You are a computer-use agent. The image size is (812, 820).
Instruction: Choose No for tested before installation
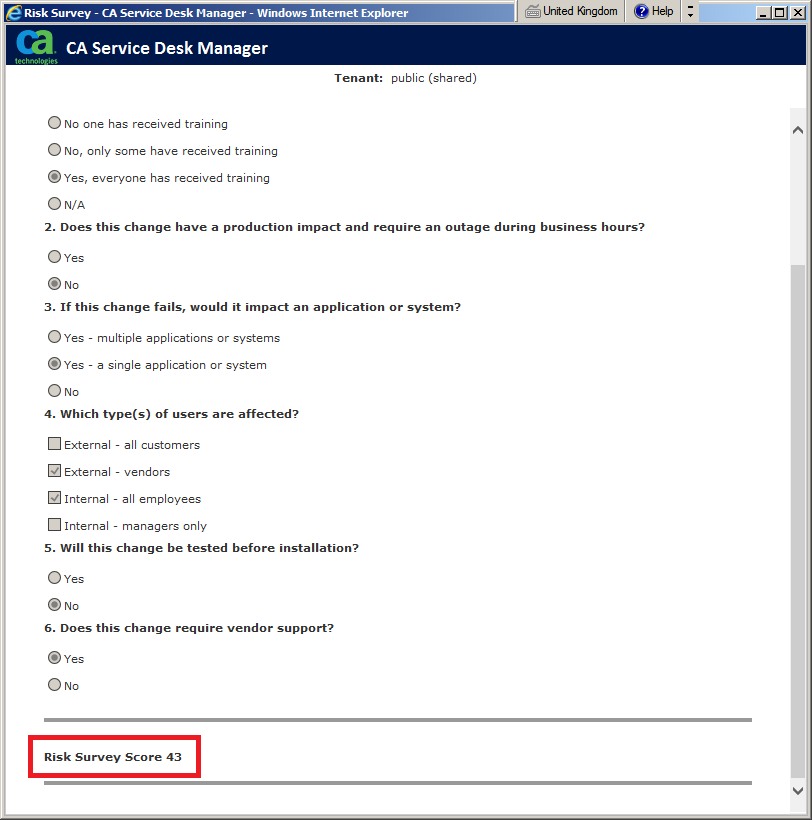coord(54,605)
